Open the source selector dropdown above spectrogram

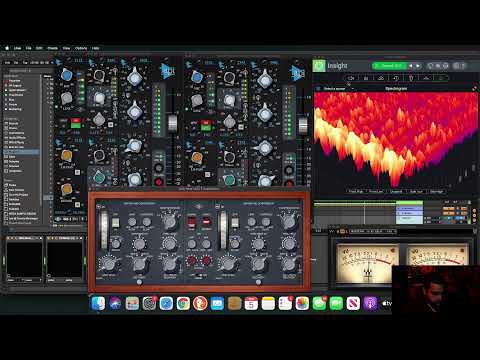point(334,89)
